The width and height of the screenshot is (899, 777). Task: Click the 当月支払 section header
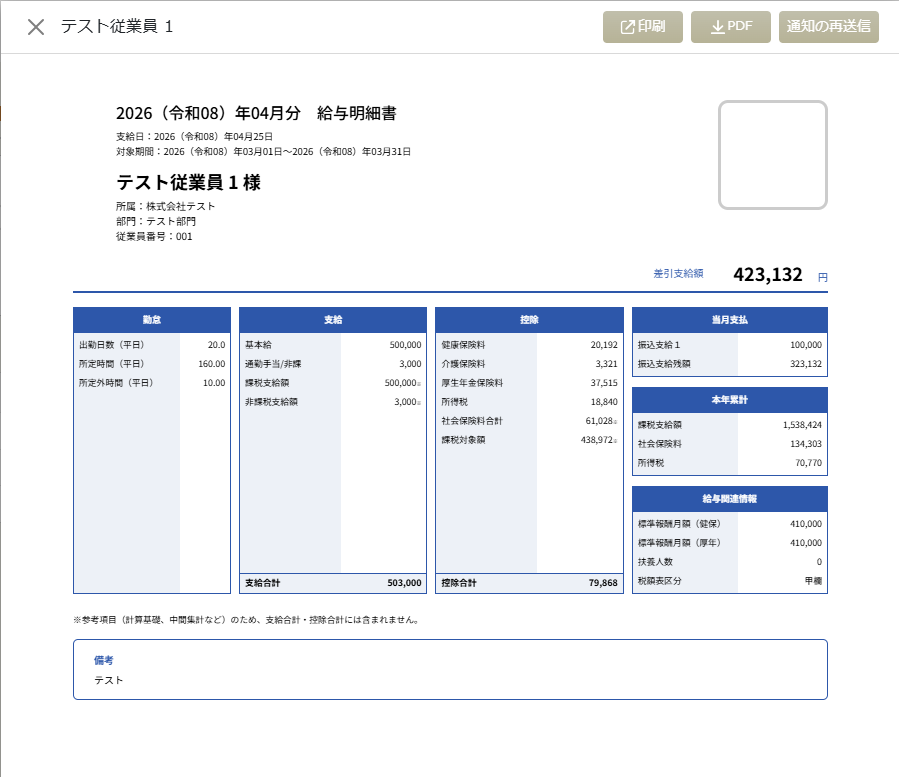point(729,320)
